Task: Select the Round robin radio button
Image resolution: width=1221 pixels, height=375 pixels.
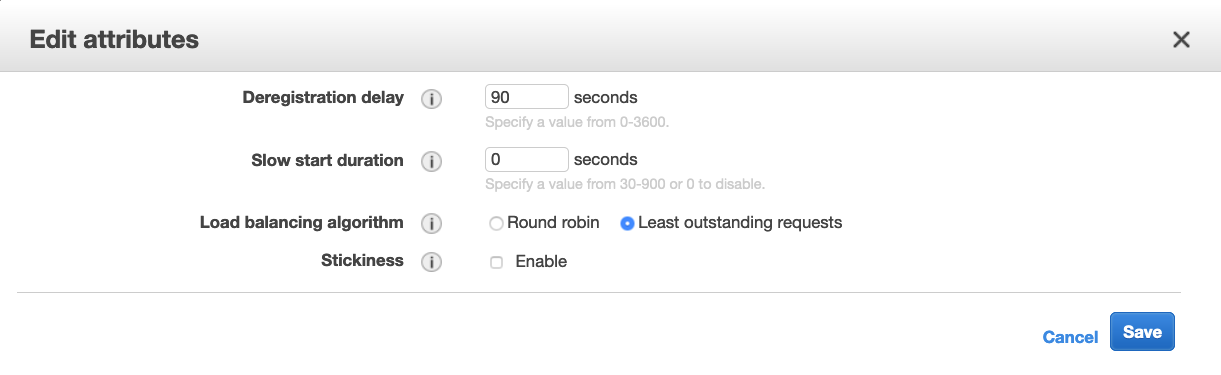Action: 496,224
